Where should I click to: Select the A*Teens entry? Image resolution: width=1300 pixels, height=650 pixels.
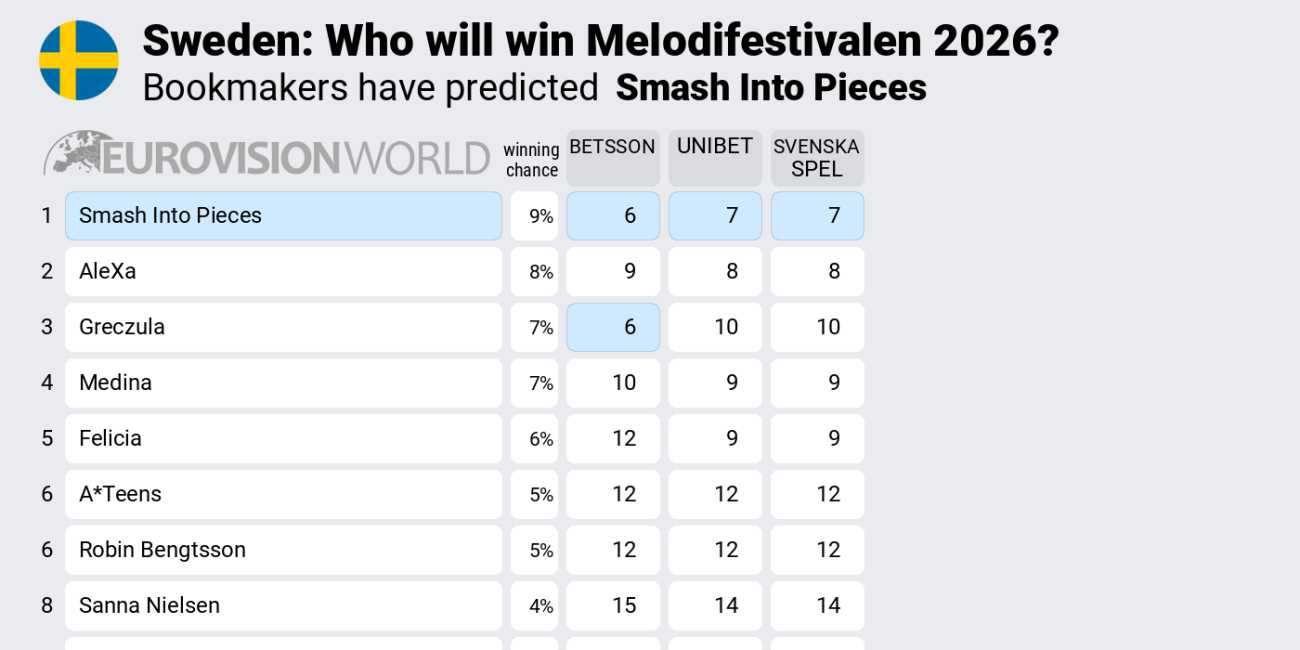click(283, 494)
